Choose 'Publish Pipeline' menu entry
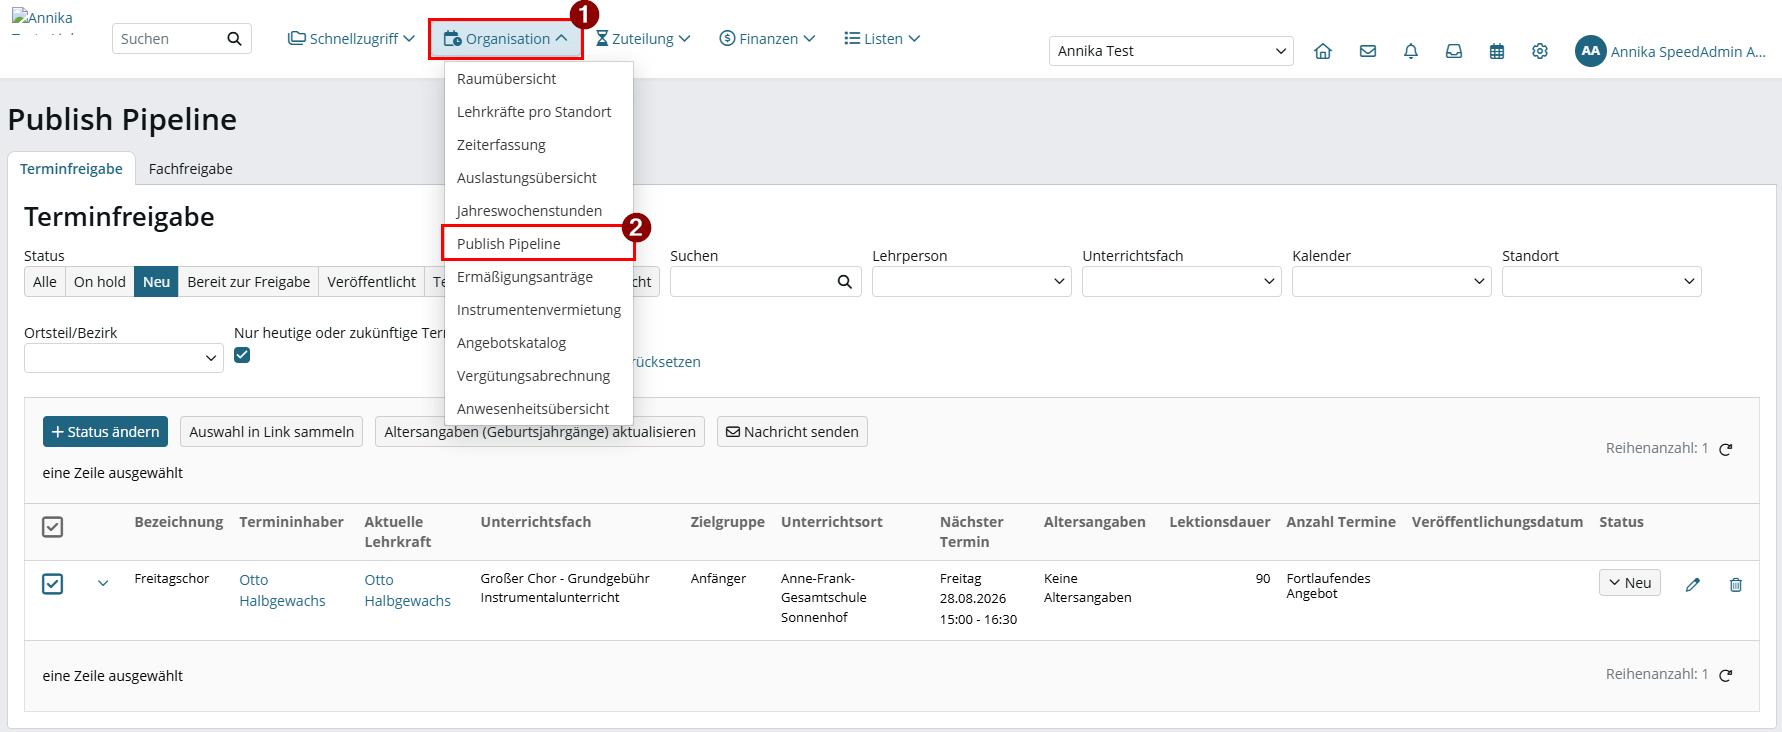Viewport: 1782px width, 732px height. click(539, 244)
